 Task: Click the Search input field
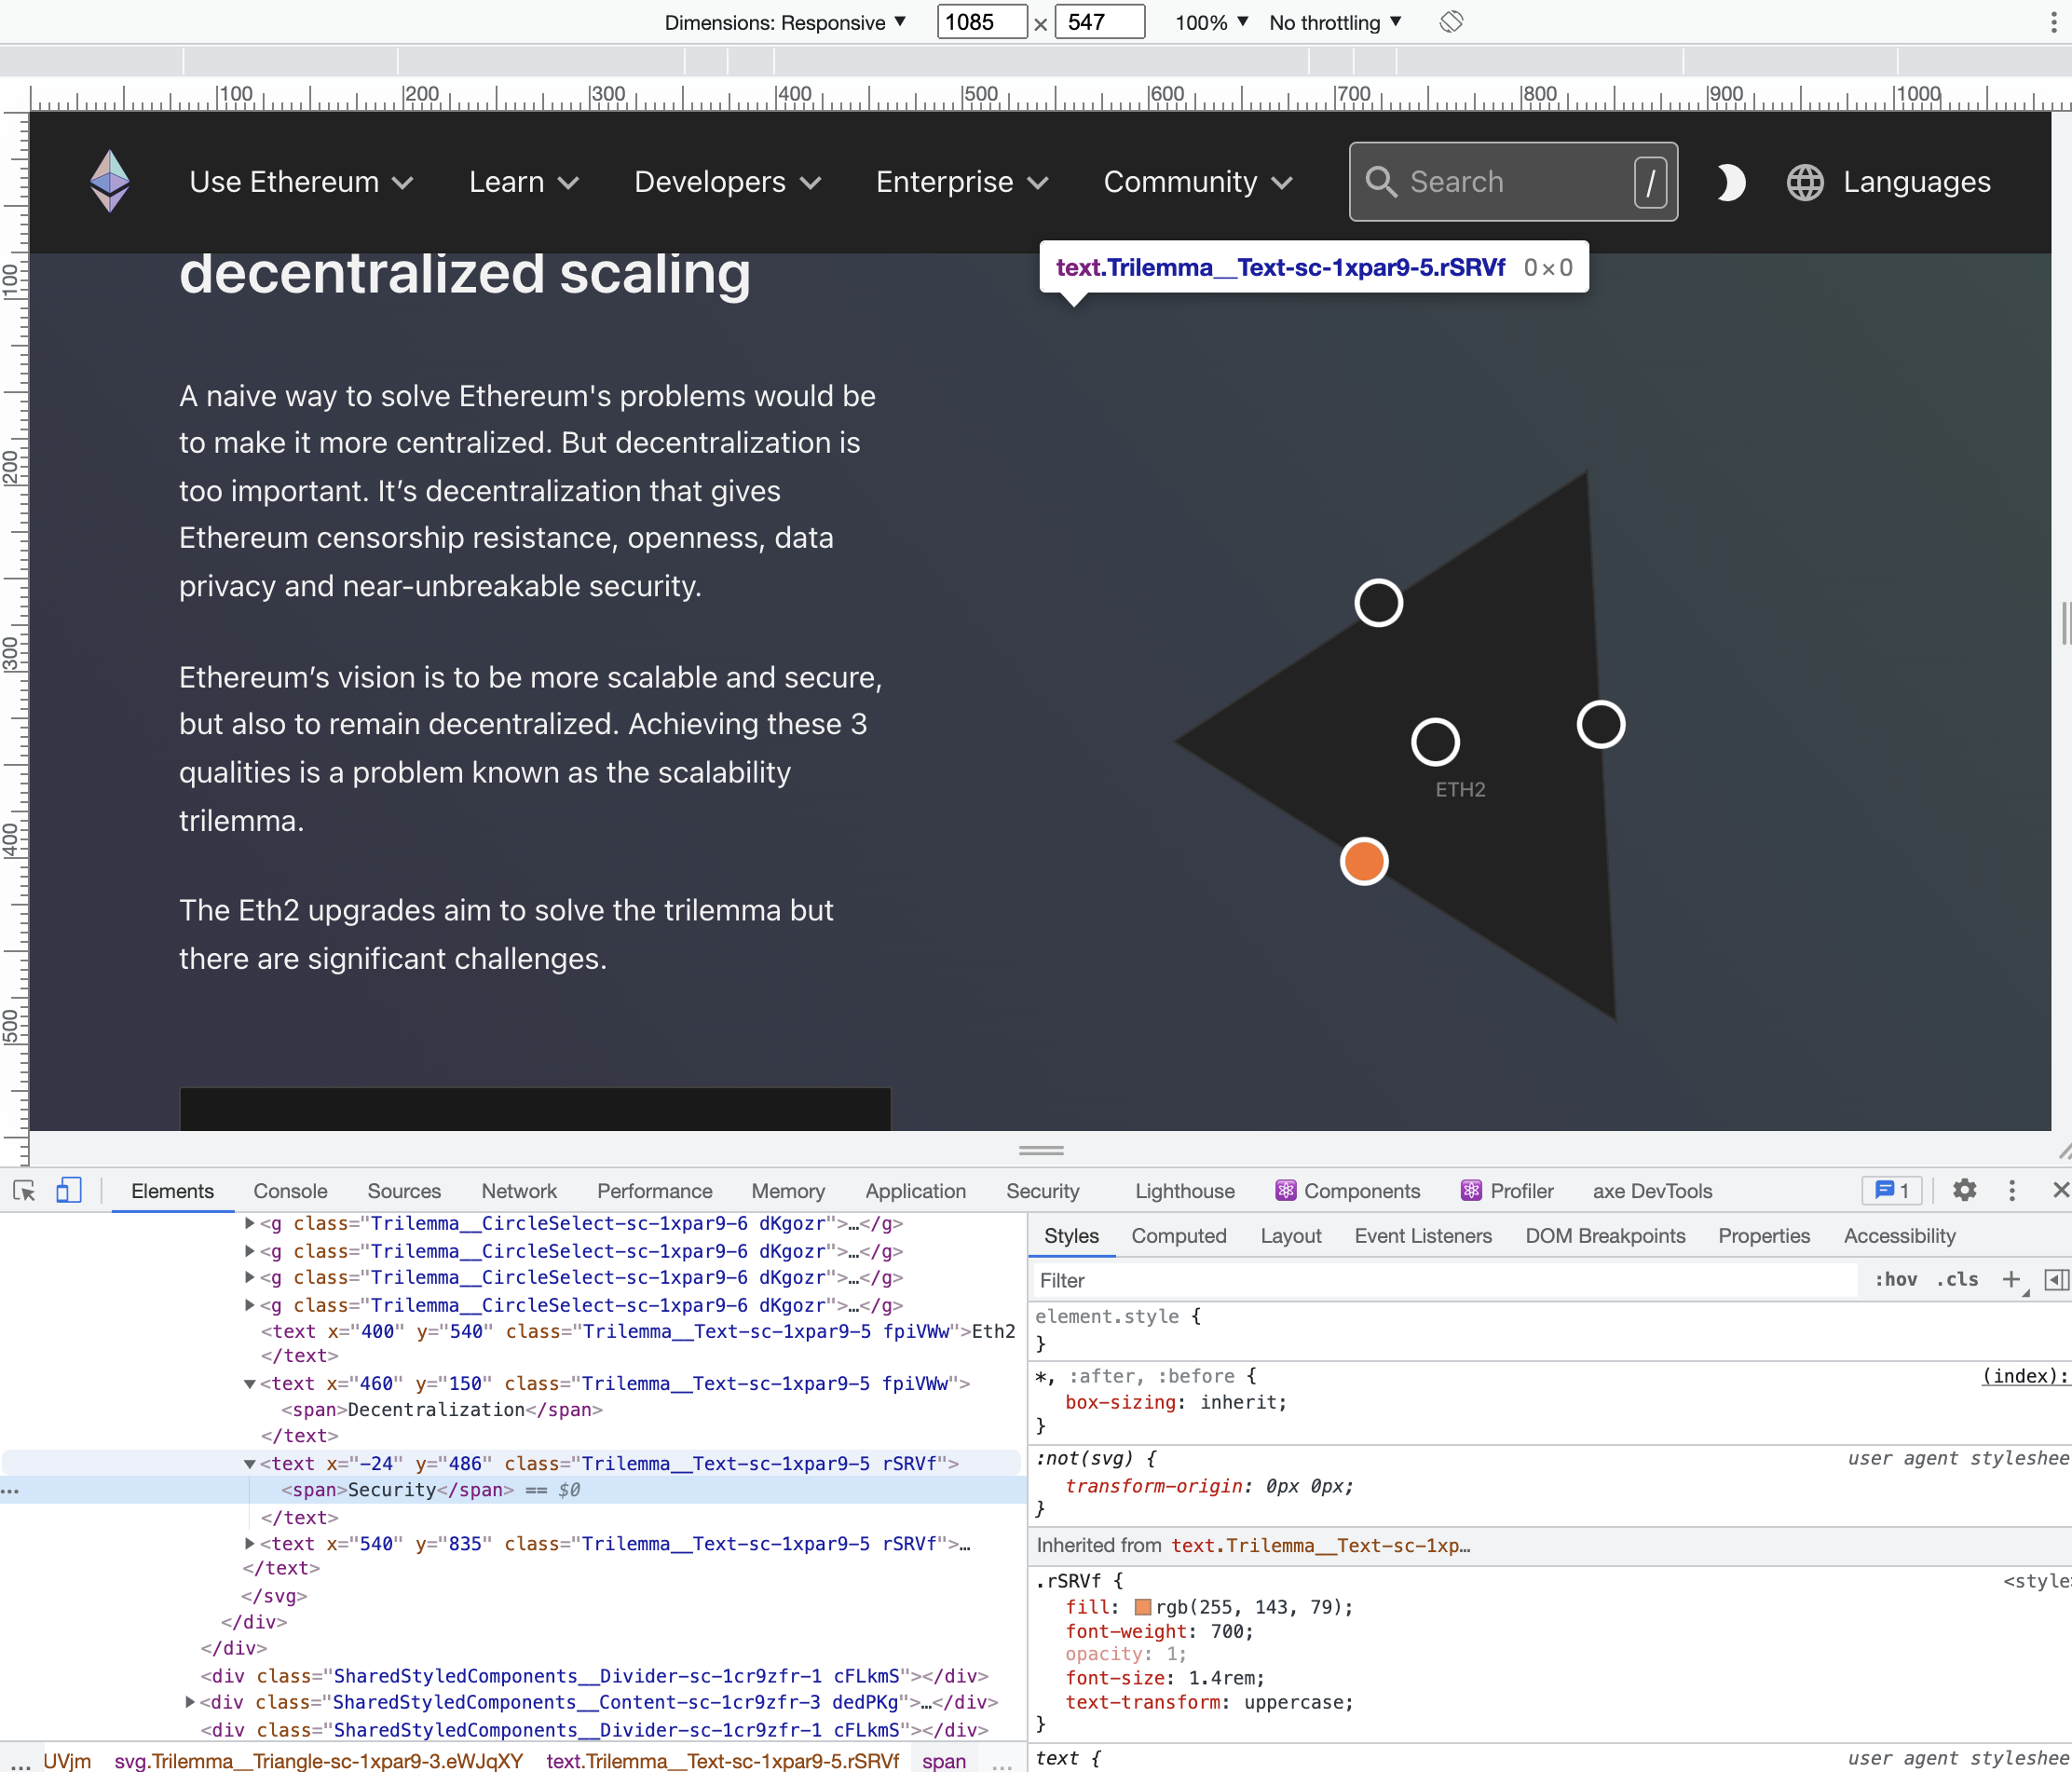1513,182
